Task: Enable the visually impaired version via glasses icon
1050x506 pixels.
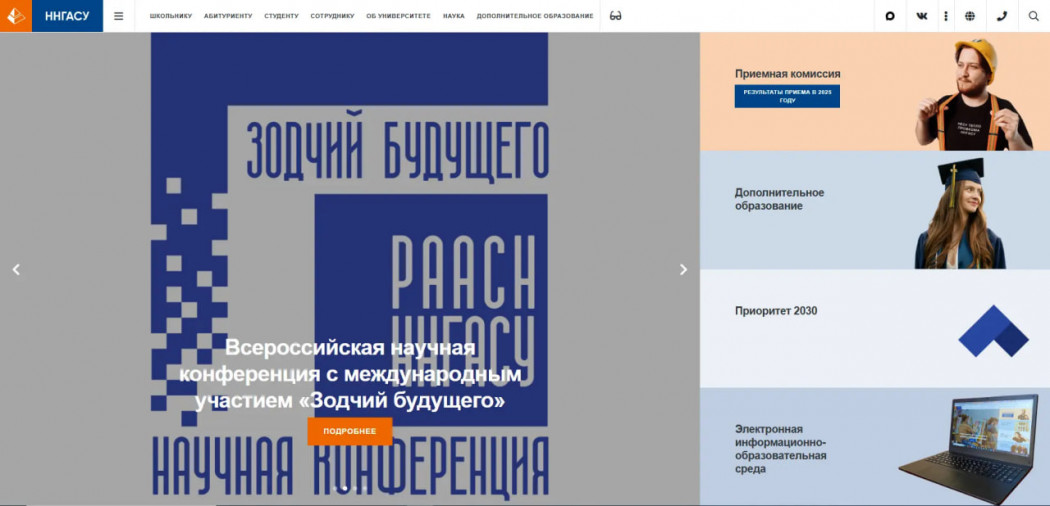Action: [x=615, y=16]
